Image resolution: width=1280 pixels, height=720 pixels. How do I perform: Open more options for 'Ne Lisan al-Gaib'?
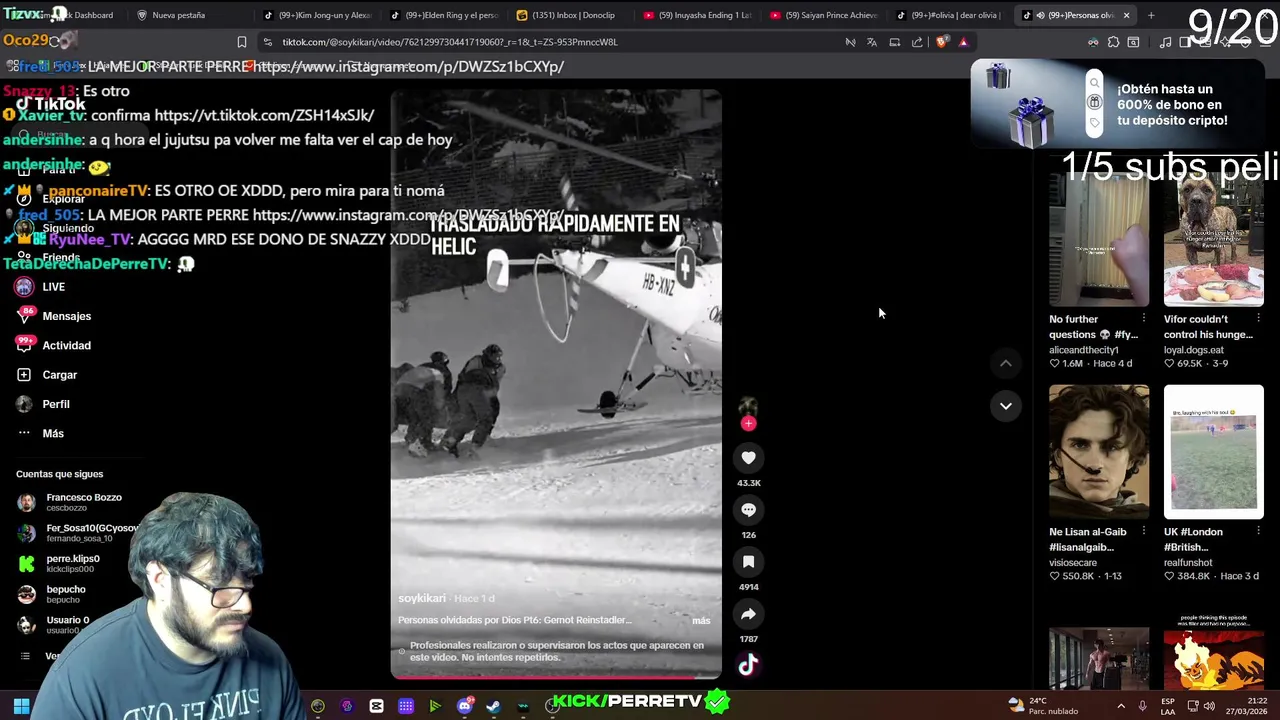coord(1144,532)
